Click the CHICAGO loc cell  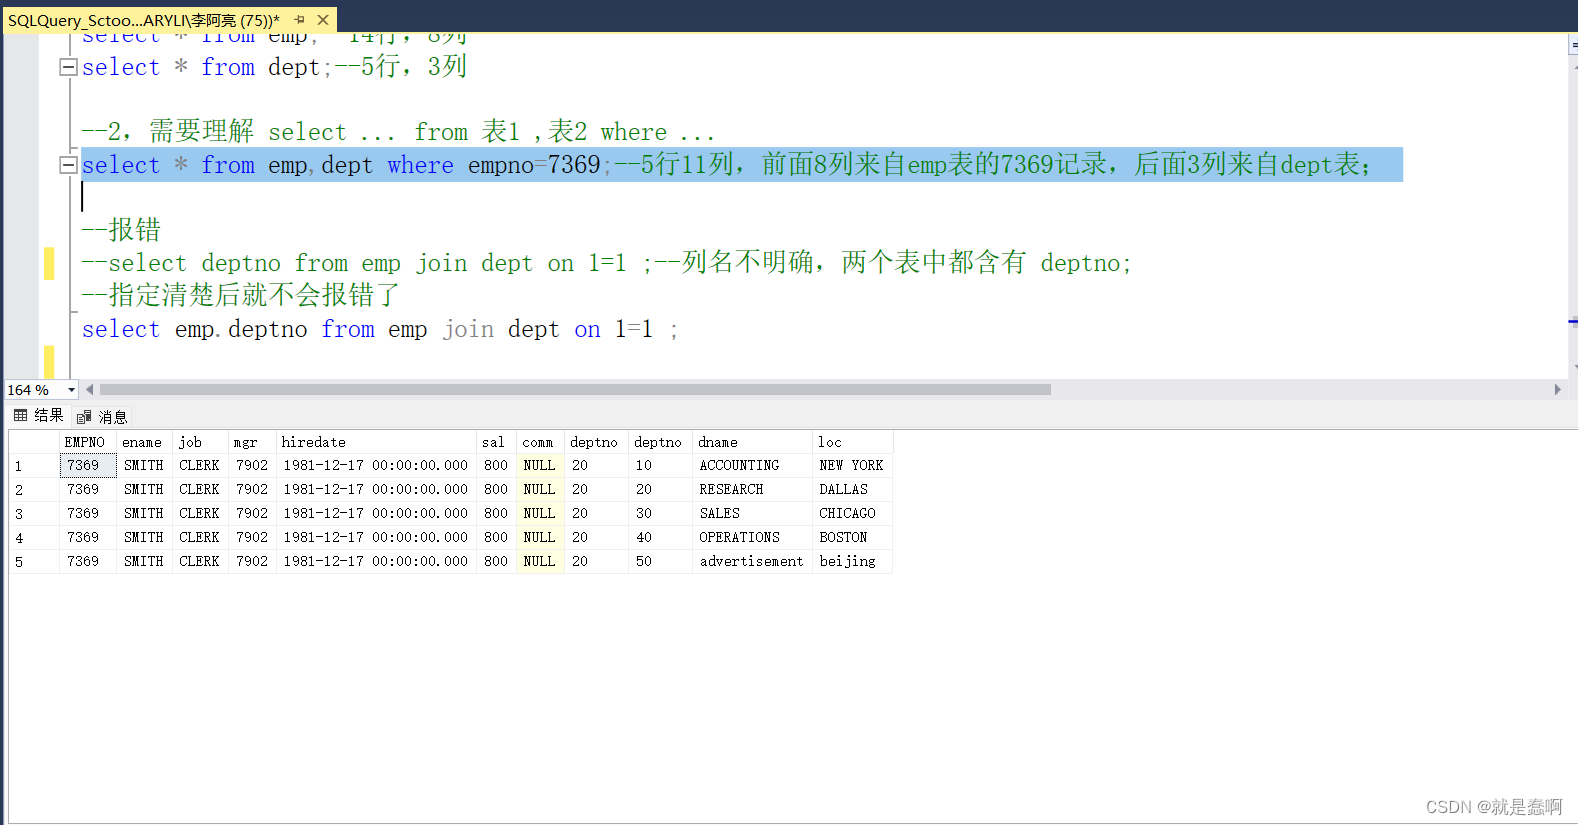pyautogui.click(x=851, y=514)
